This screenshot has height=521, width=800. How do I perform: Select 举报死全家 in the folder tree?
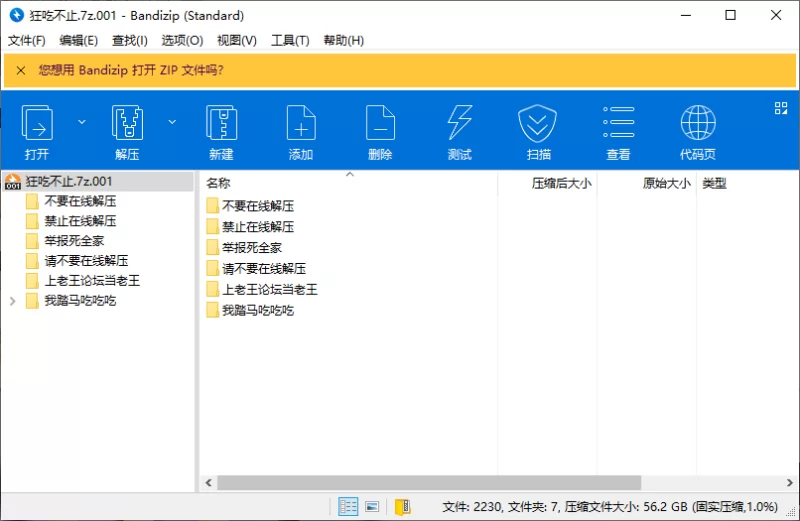(x=74, y=241)
